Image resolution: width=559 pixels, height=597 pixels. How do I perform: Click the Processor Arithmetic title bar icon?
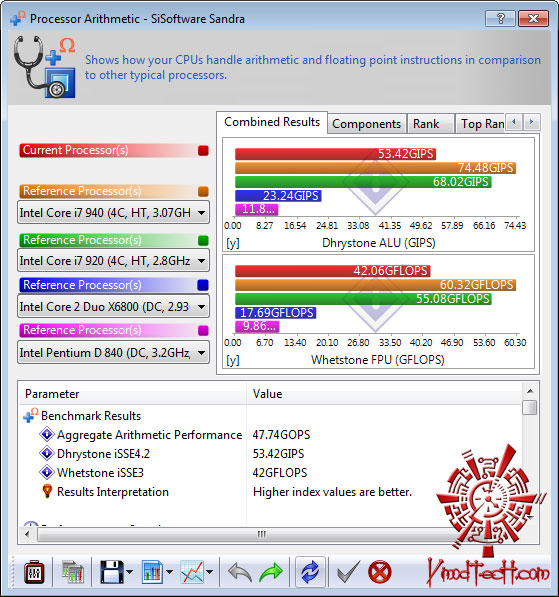point(18,18)
